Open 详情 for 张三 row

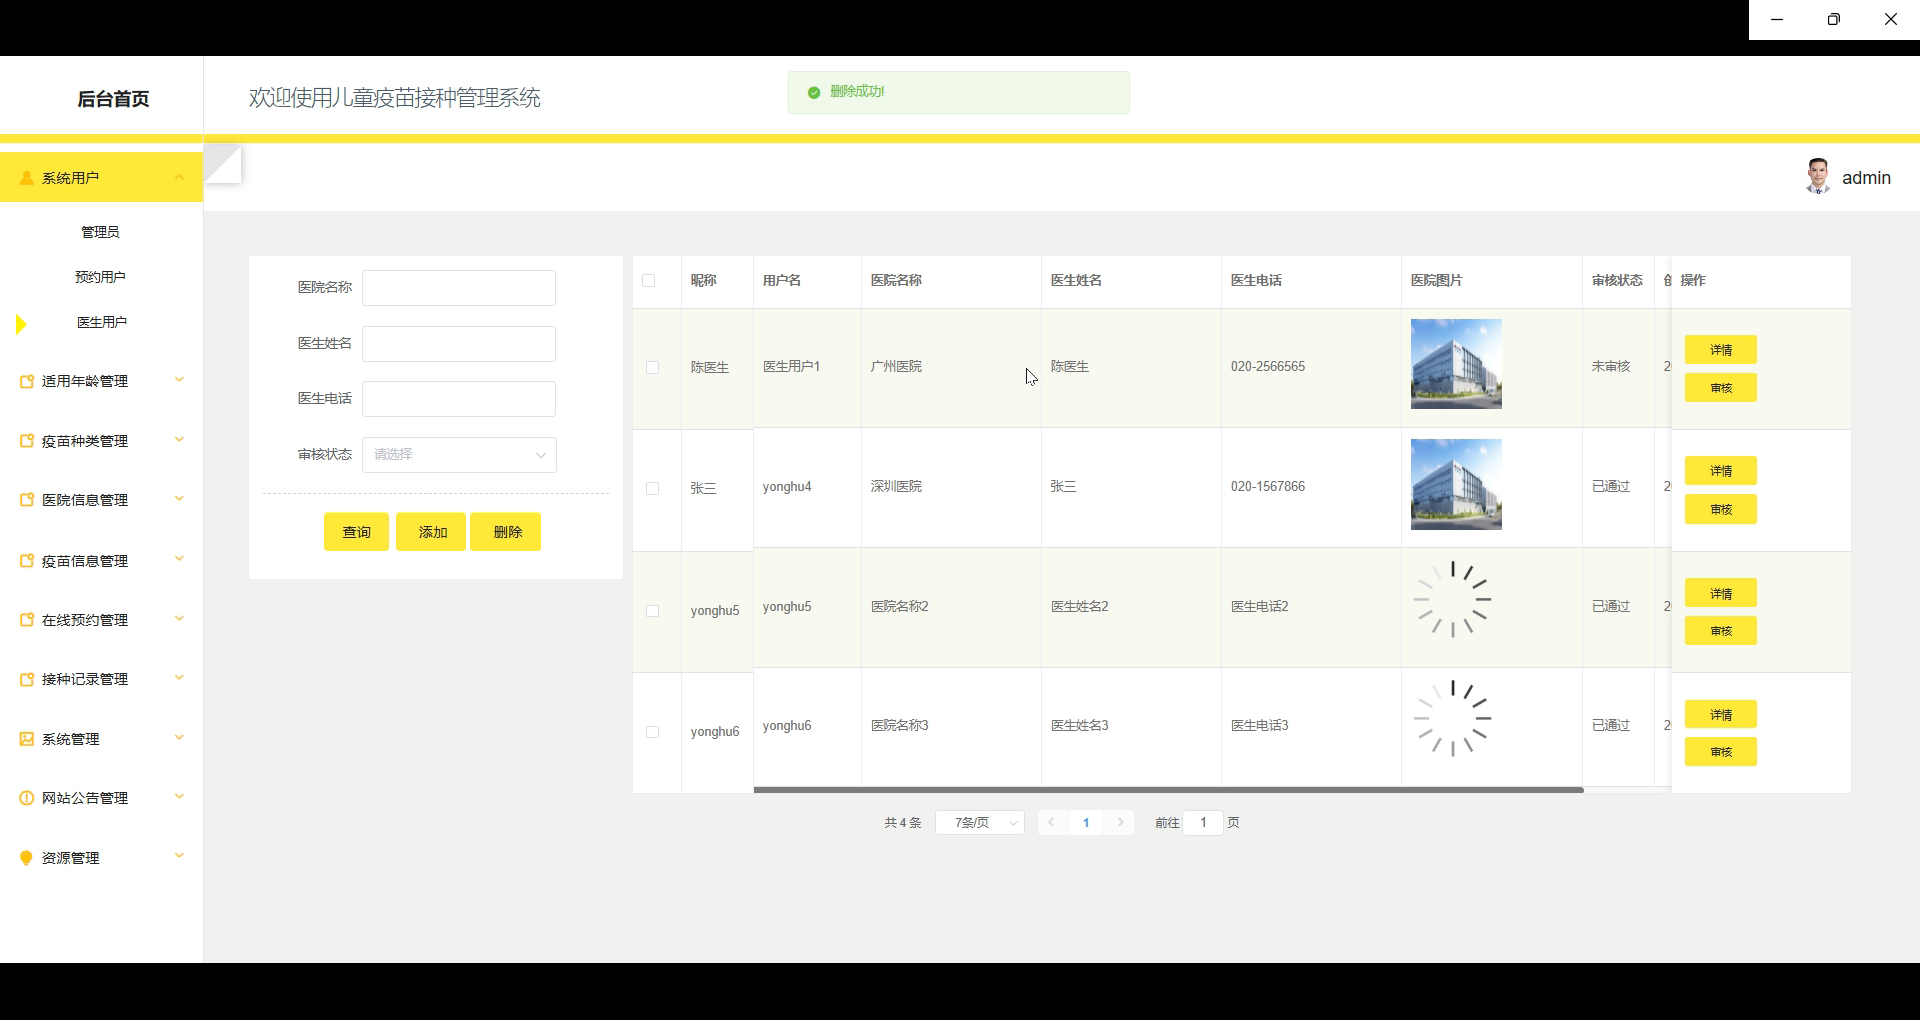point(1720,471)
